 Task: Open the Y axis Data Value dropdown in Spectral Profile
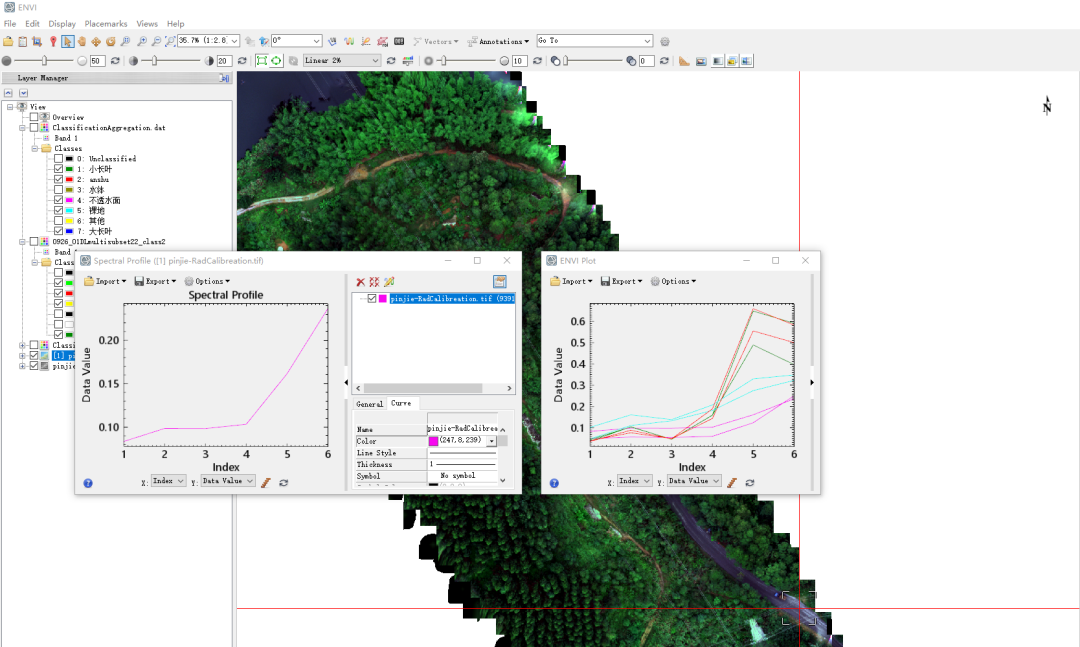228,481
